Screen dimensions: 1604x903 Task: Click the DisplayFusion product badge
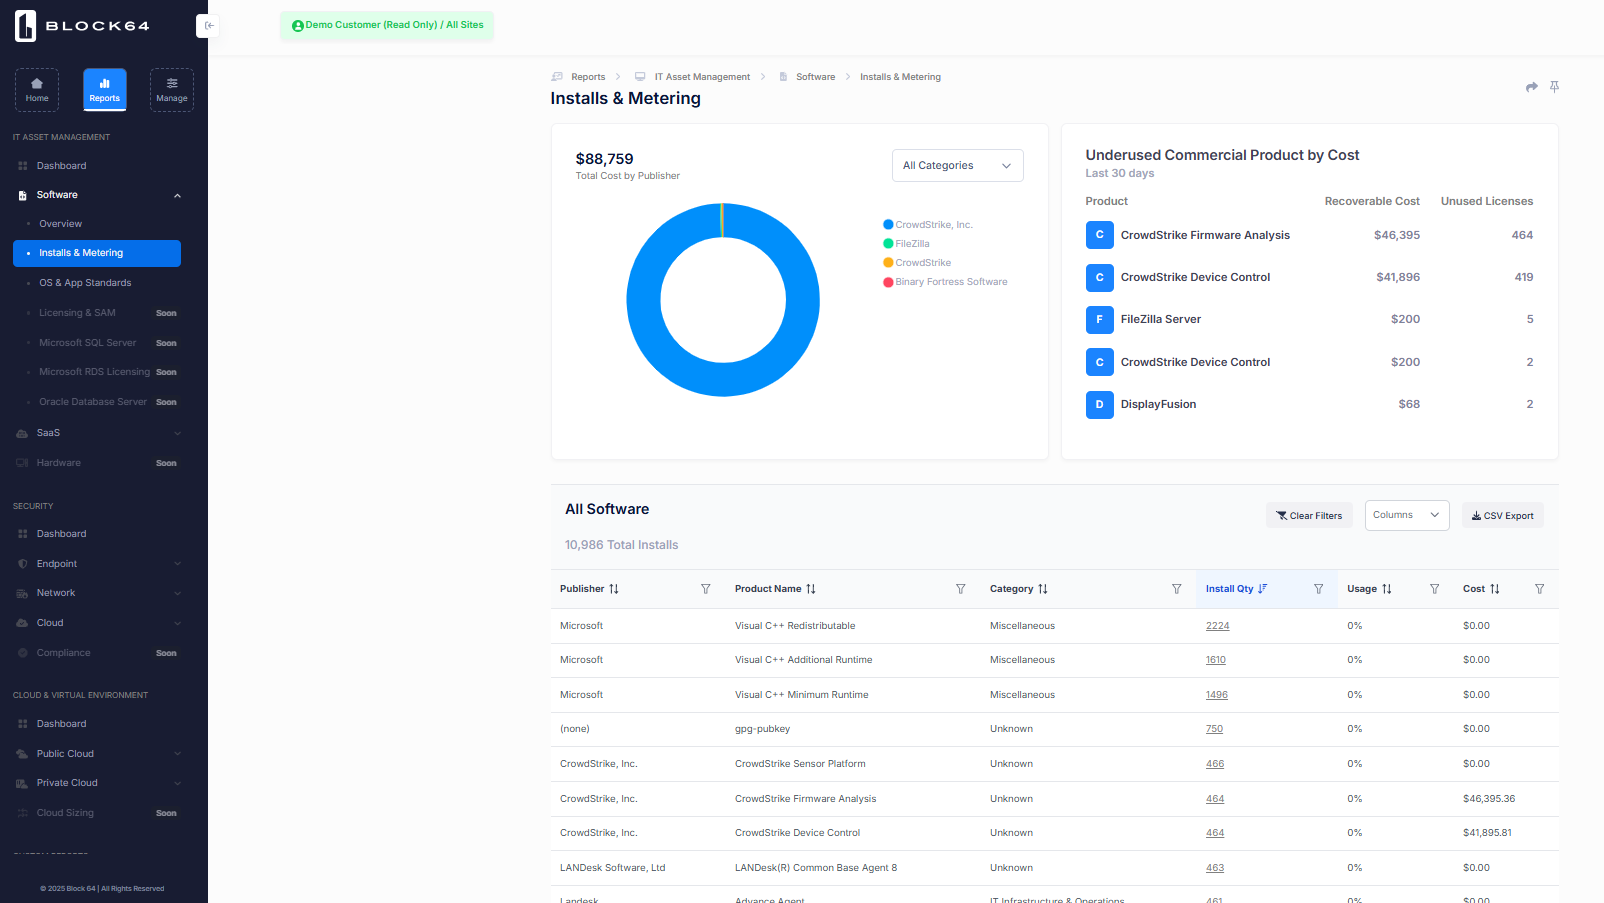(x=1099, y=404)
